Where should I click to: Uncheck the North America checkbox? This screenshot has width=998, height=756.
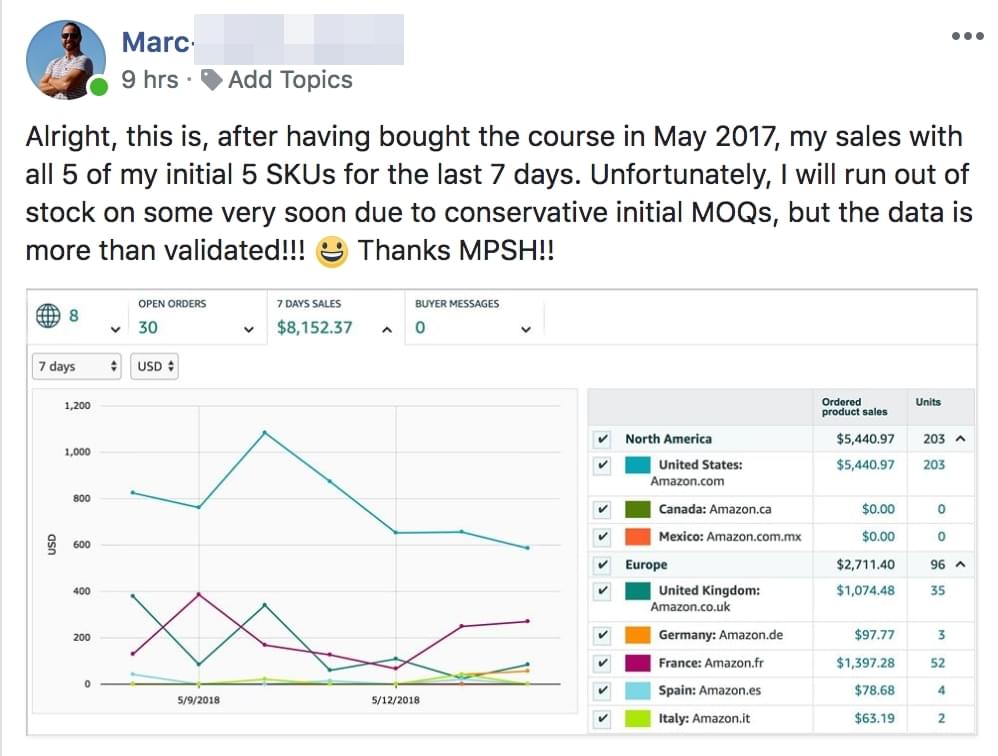coord(601,439)
